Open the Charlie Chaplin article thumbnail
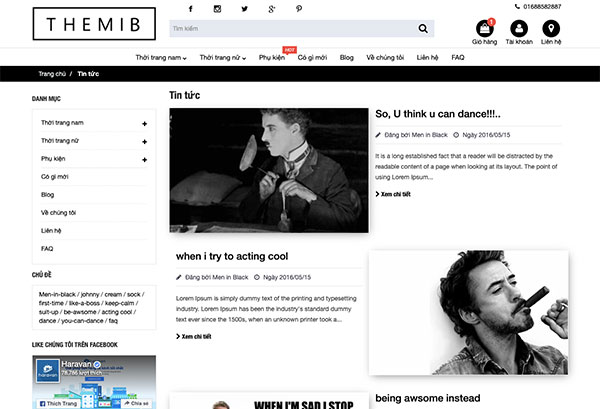 tap(269, 170)
